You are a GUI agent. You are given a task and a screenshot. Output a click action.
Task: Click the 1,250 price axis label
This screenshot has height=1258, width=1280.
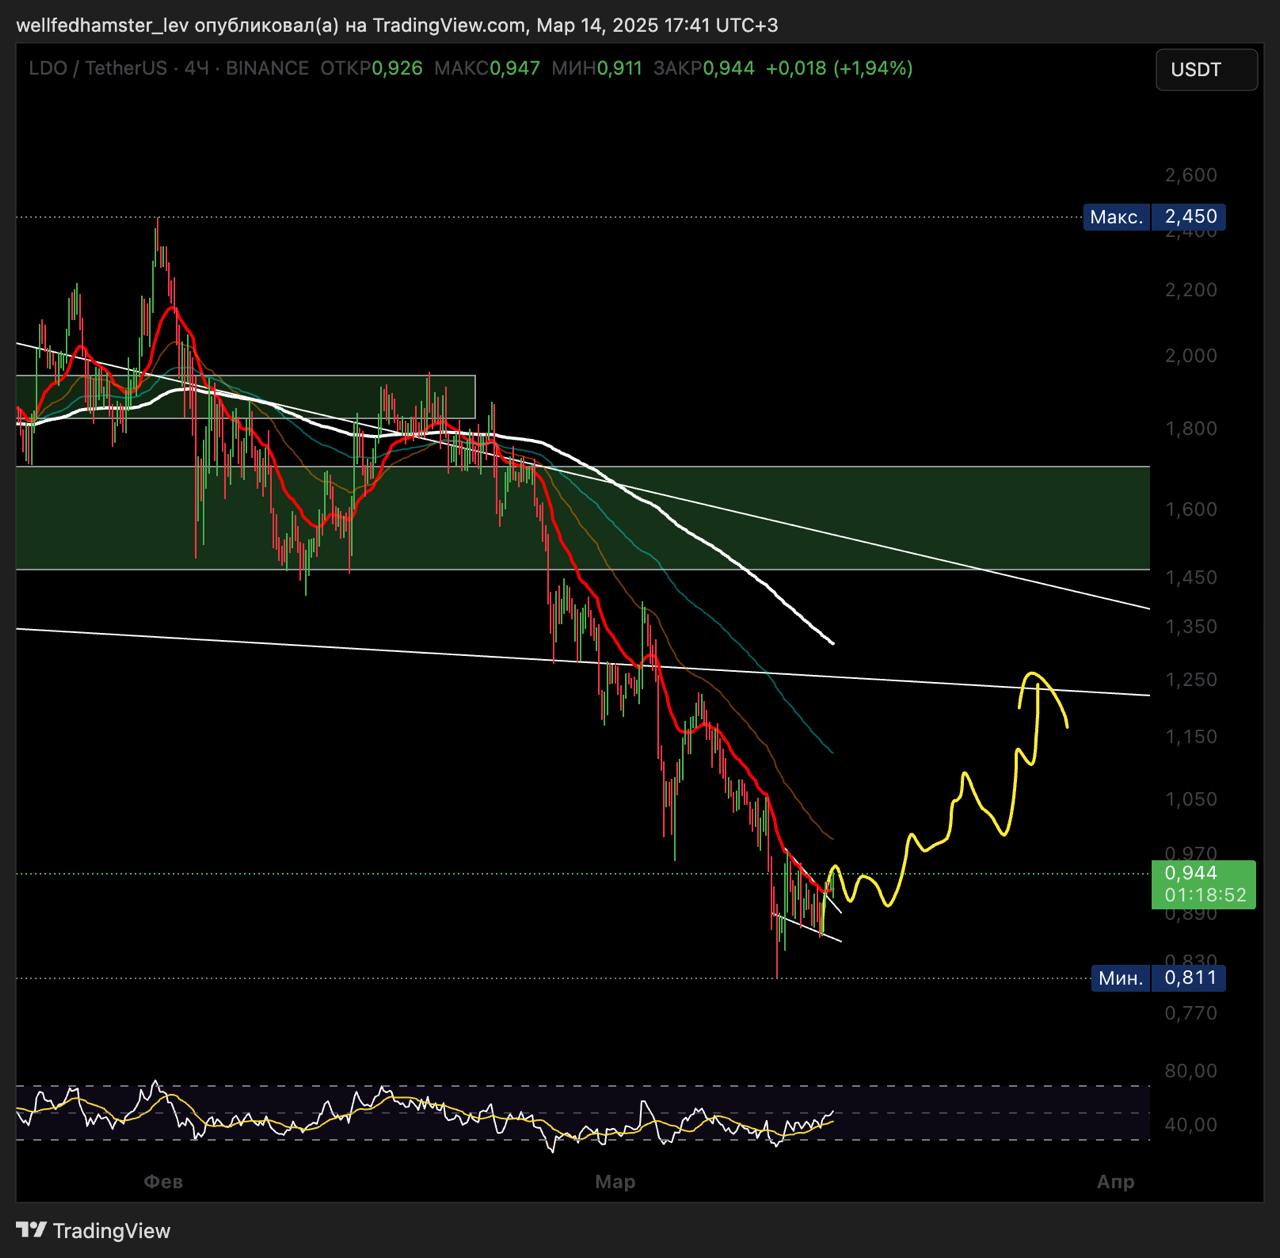pyautogui.click(x=1191, y=680)
